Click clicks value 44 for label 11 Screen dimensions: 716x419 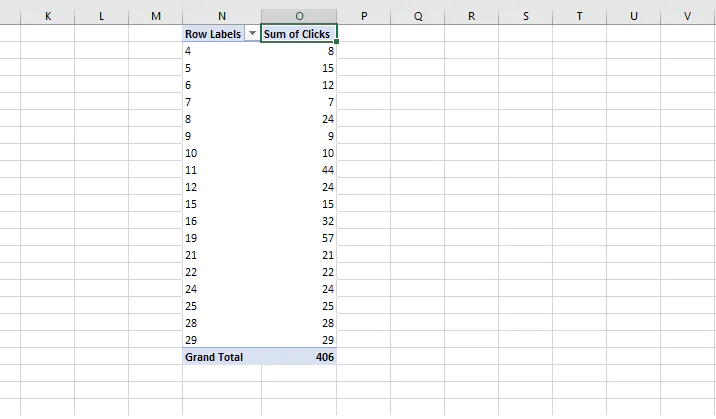[299, 170]
